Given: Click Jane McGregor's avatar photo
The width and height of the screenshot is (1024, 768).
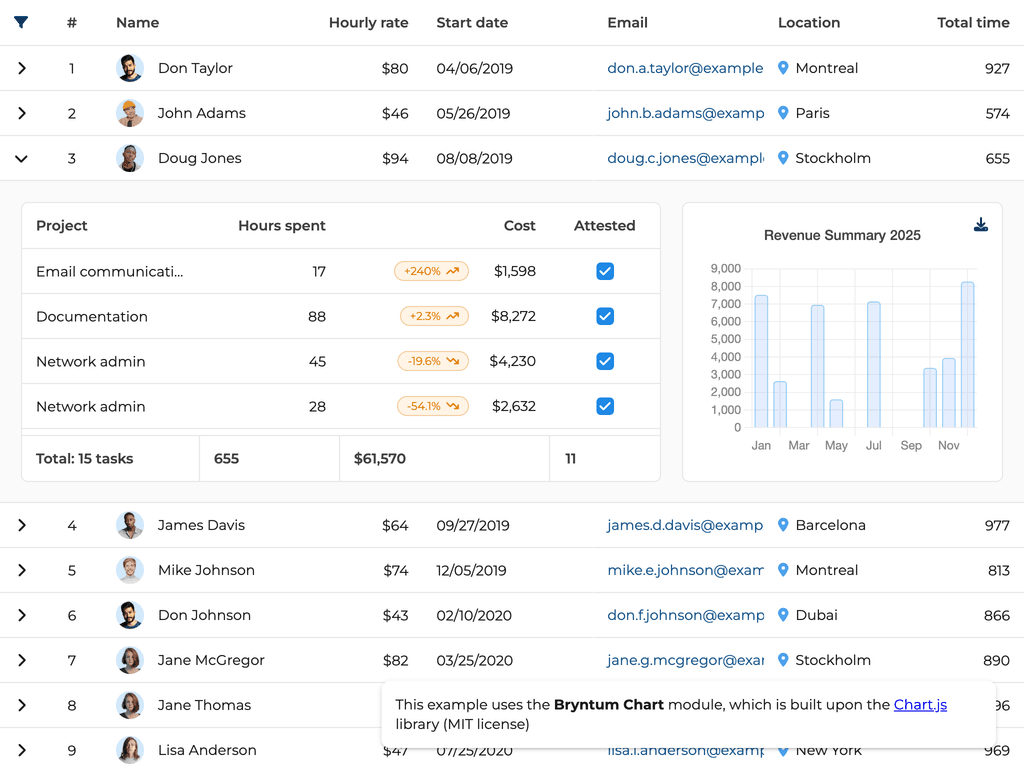Looking at the screenshot, I should (130, 660).
